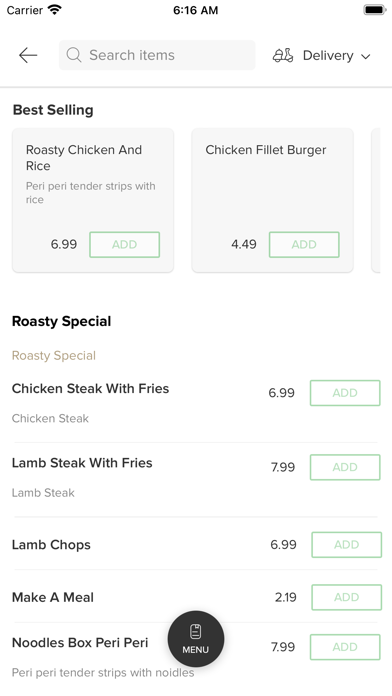
Task: Add Chicken Steak With Fries
Action: click(x=345, y=393)
